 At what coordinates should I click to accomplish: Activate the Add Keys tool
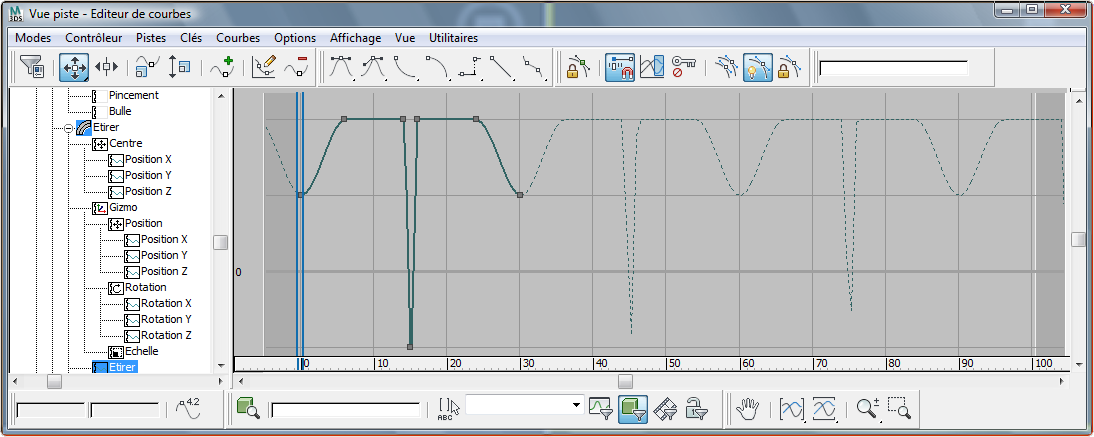pos(221,67)
